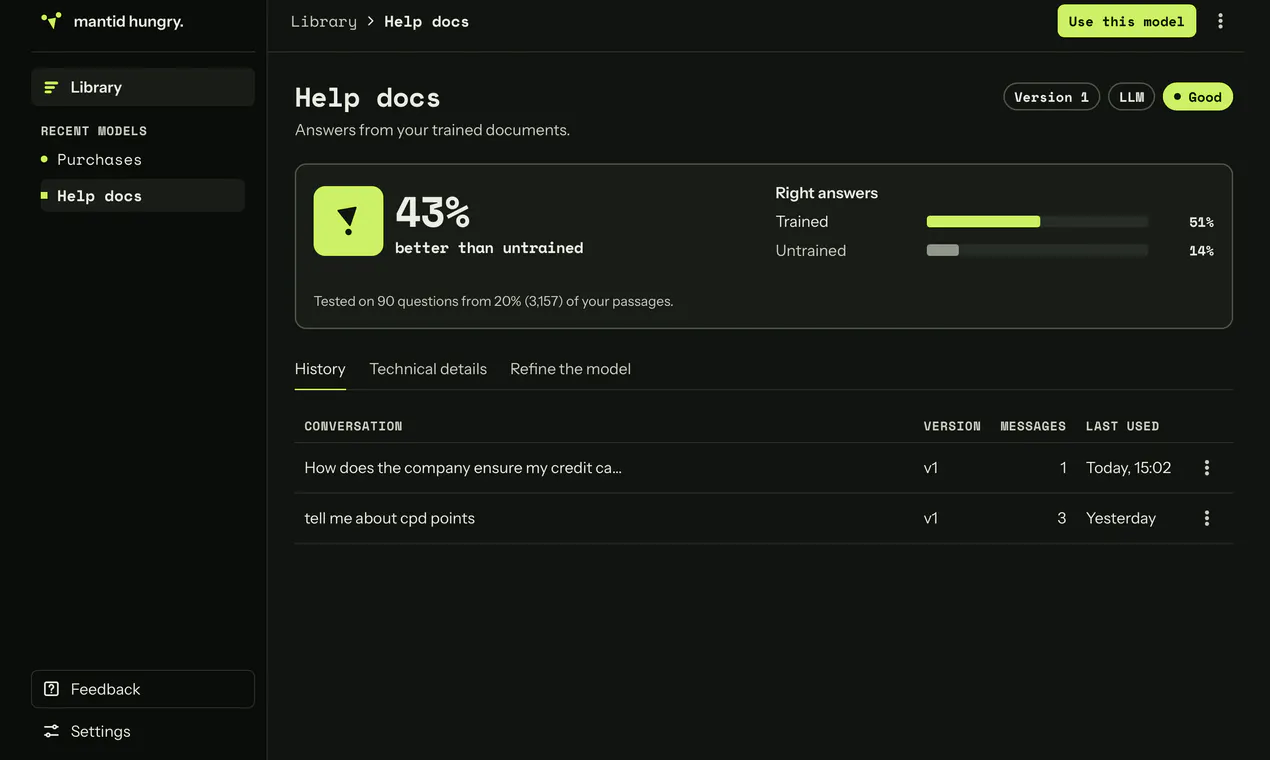Click 'Answers from your trained documents' subtitle
Viewport: 1270px width, 760px height.
pos(432,130)
